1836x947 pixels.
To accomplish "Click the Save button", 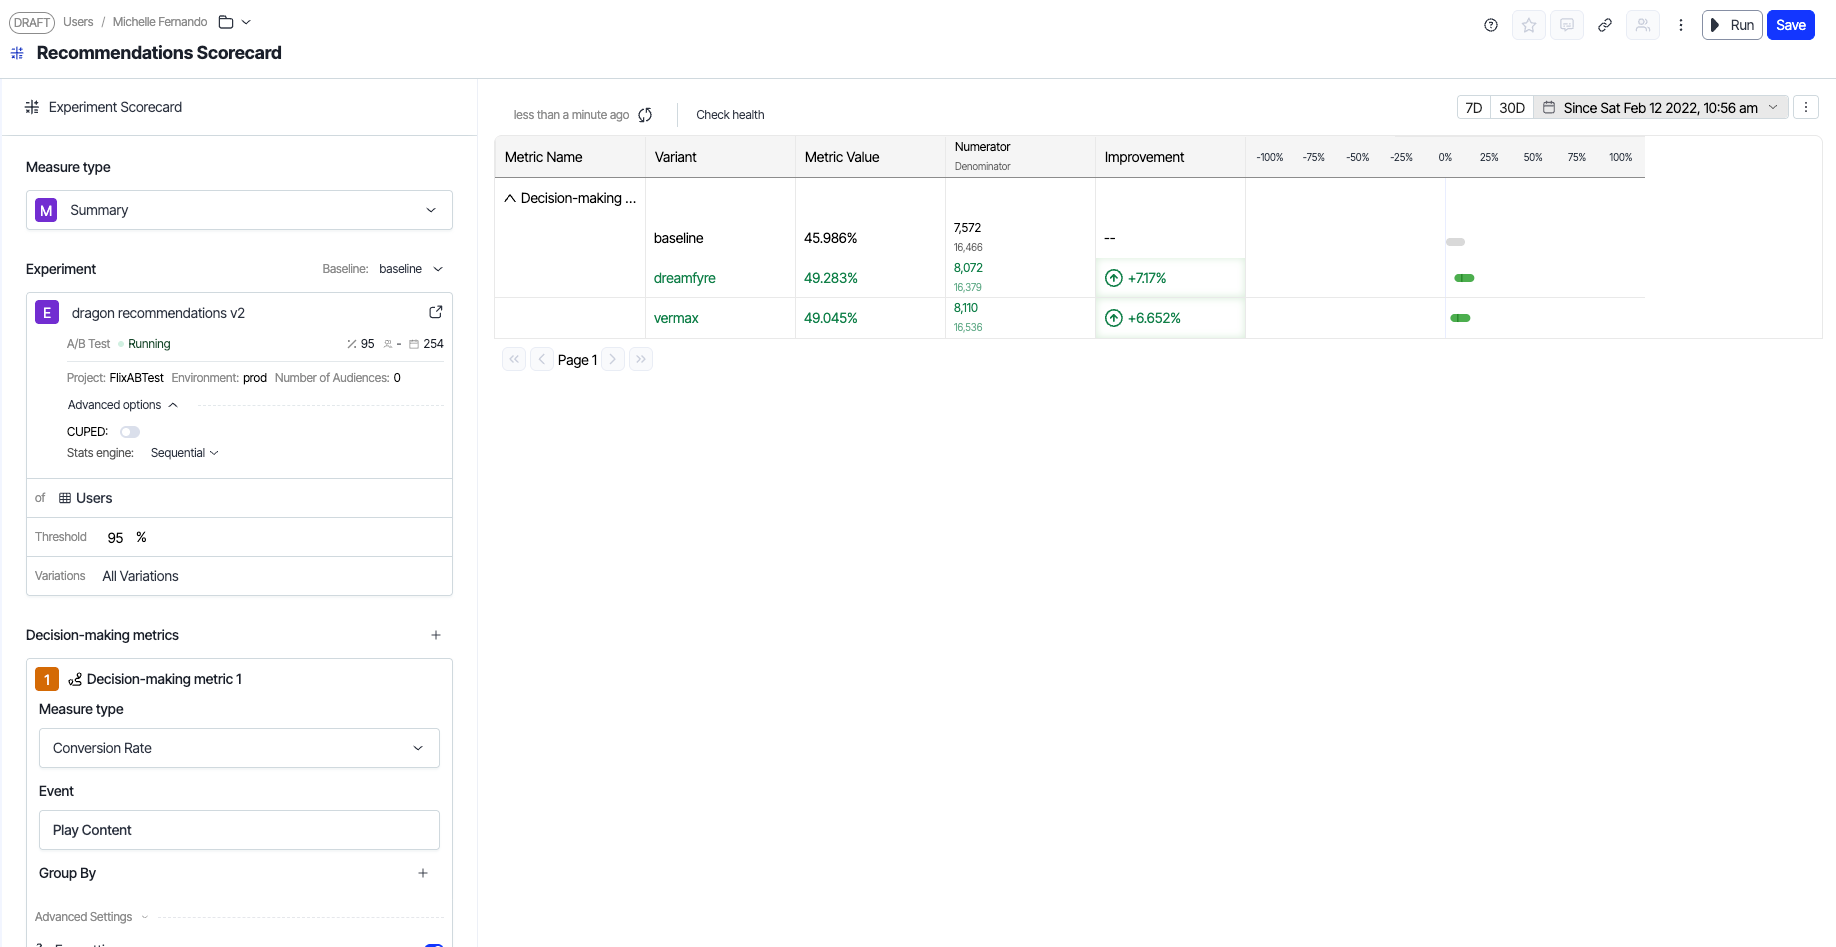I will click(1790, 25).
